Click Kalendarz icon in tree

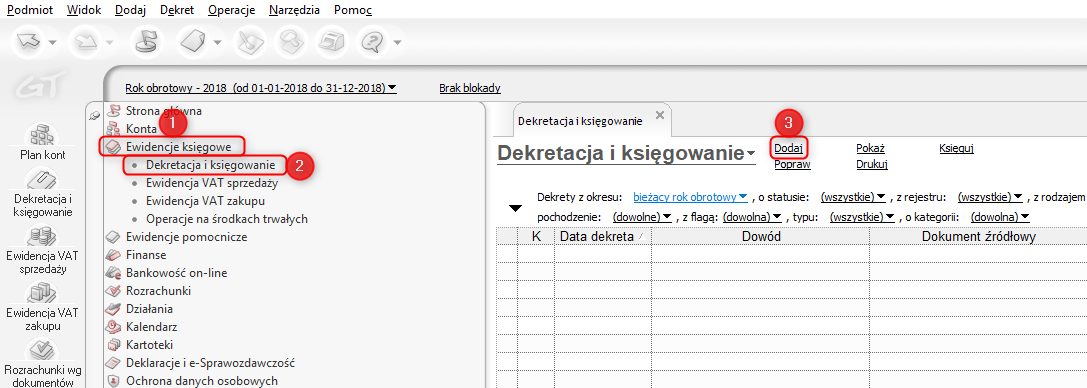pos(113,327)
